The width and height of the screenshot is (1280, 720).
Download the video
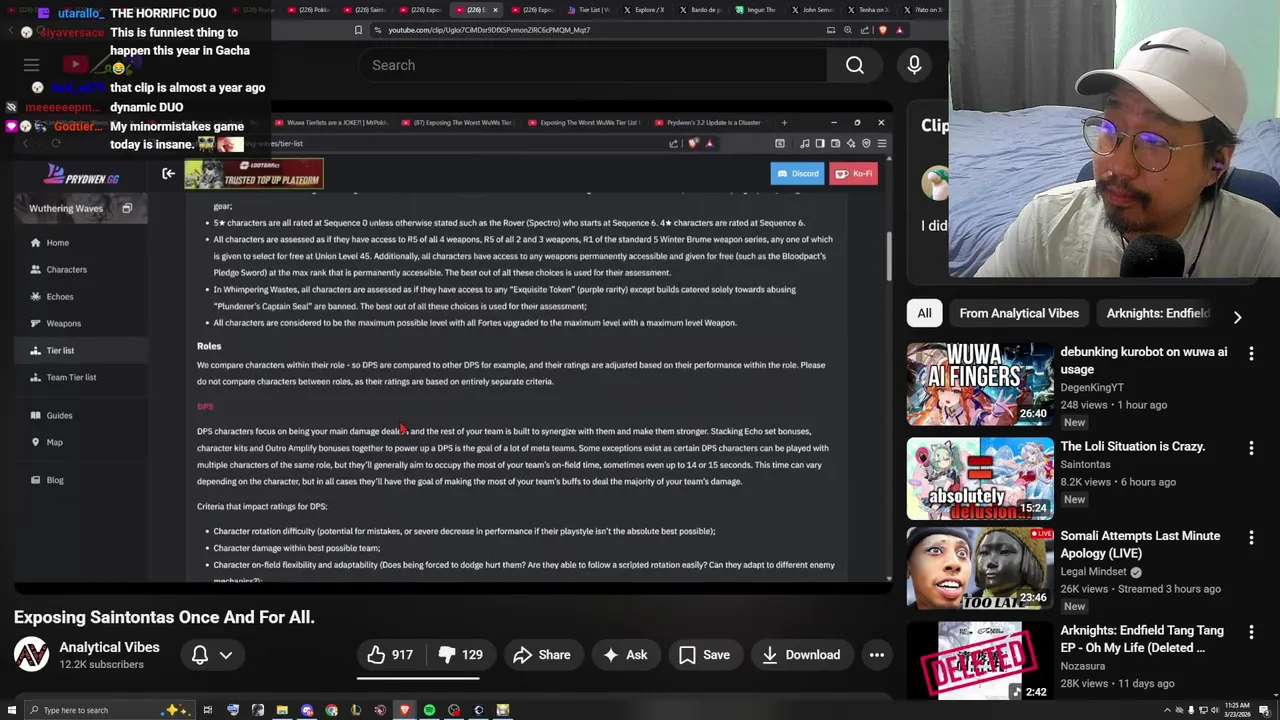[x=801, y=655]
